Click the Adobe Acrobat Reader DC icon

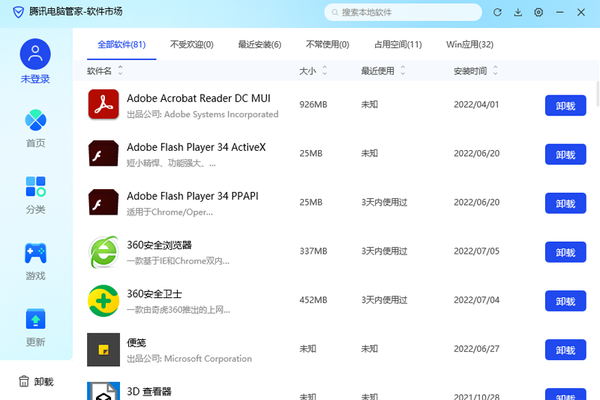pyautogui.click(x=103, y=104)
